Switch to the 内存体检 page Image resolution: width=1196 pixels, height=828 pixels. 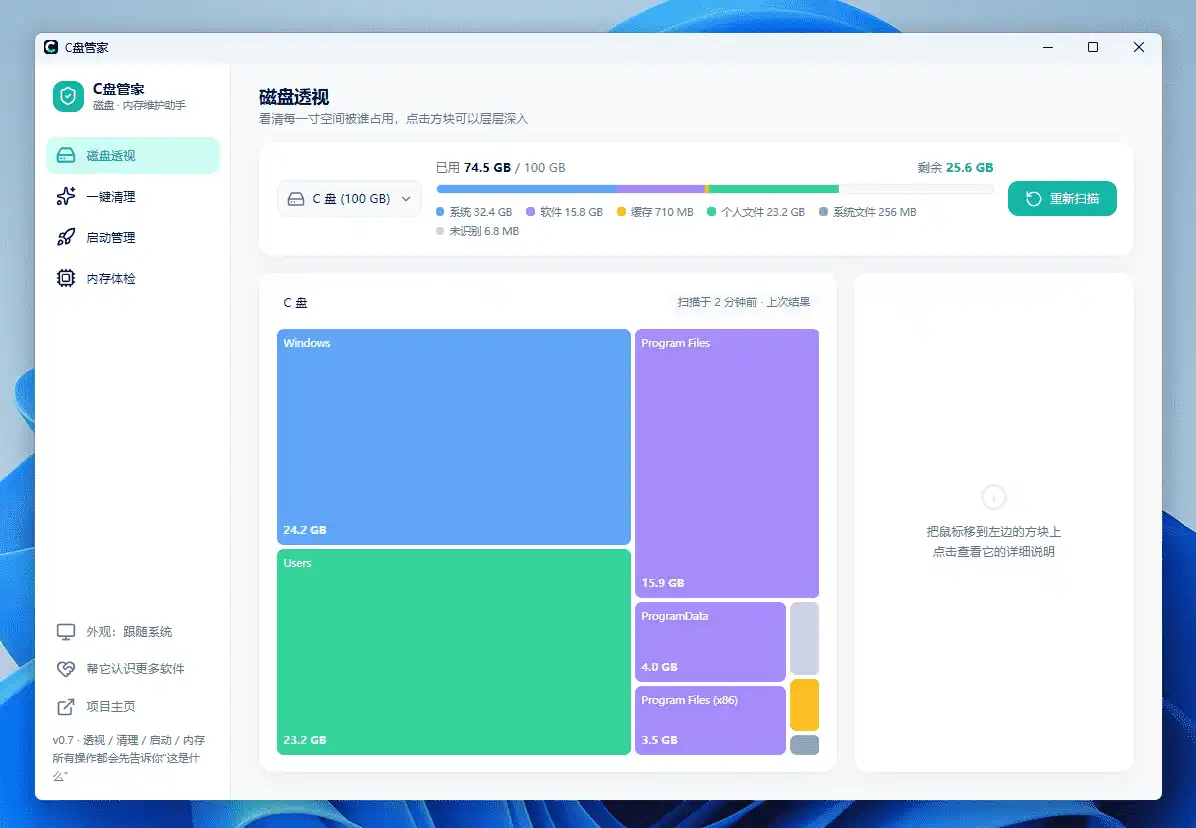[133, 278]
